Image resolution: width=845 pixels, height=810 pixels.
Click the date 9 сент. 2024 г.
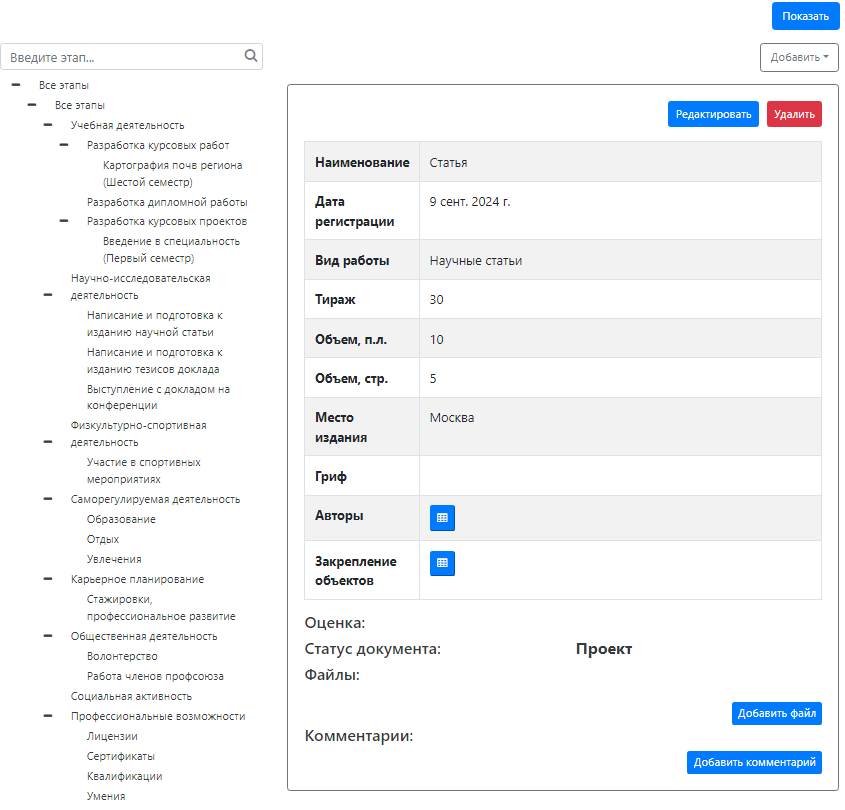(x=470, y=202)
